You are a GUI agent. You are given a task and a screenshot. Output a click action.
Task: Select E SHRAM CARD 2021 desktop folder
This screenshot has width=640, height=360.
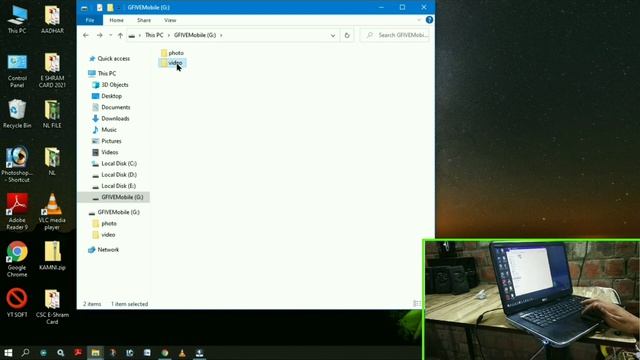[52, 71]
